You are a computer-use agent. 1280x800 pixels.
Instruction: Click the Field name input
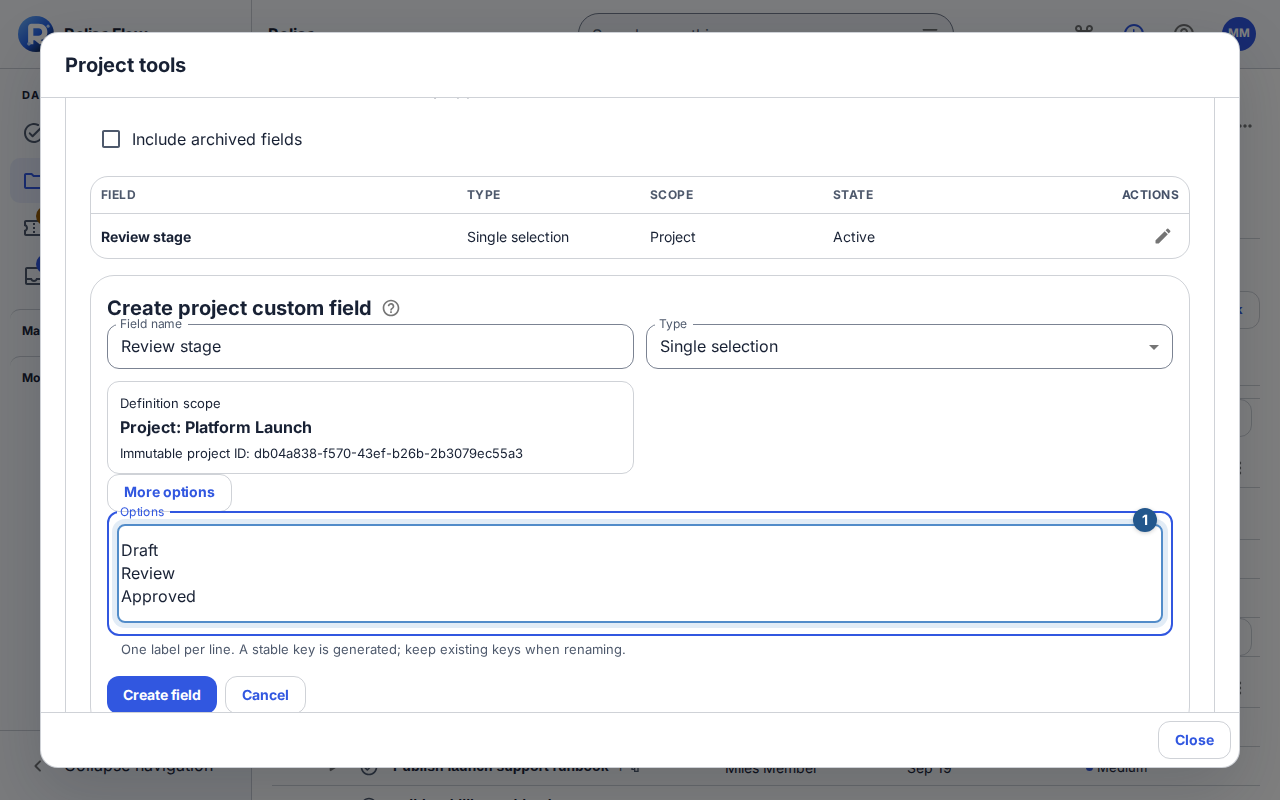point(370,346)
